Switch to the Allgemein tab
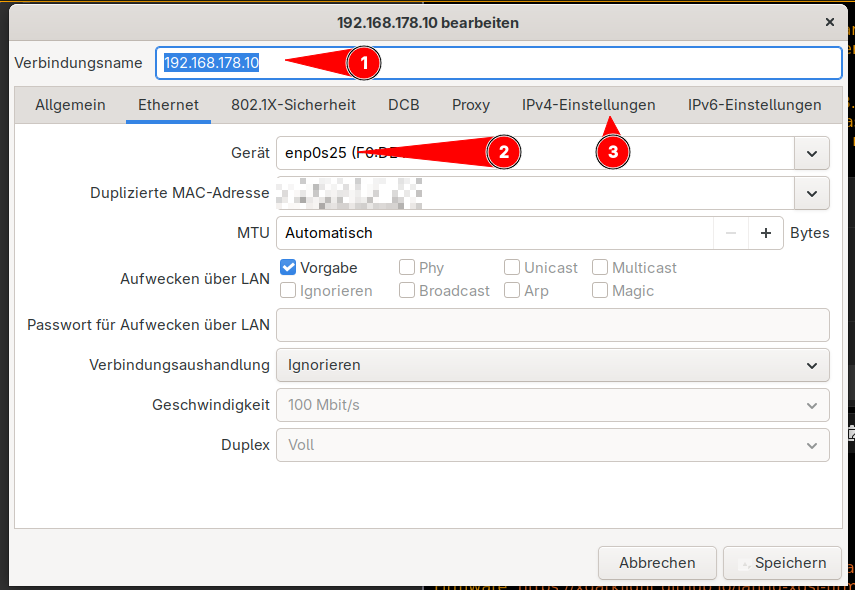The width and height of the screenshot is (855, 590). (x=70, y=104)
